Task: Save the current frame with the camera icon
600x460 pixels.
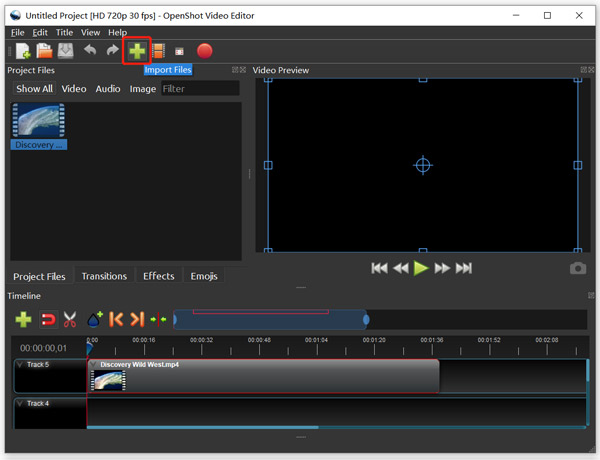Action: (578, 268)
